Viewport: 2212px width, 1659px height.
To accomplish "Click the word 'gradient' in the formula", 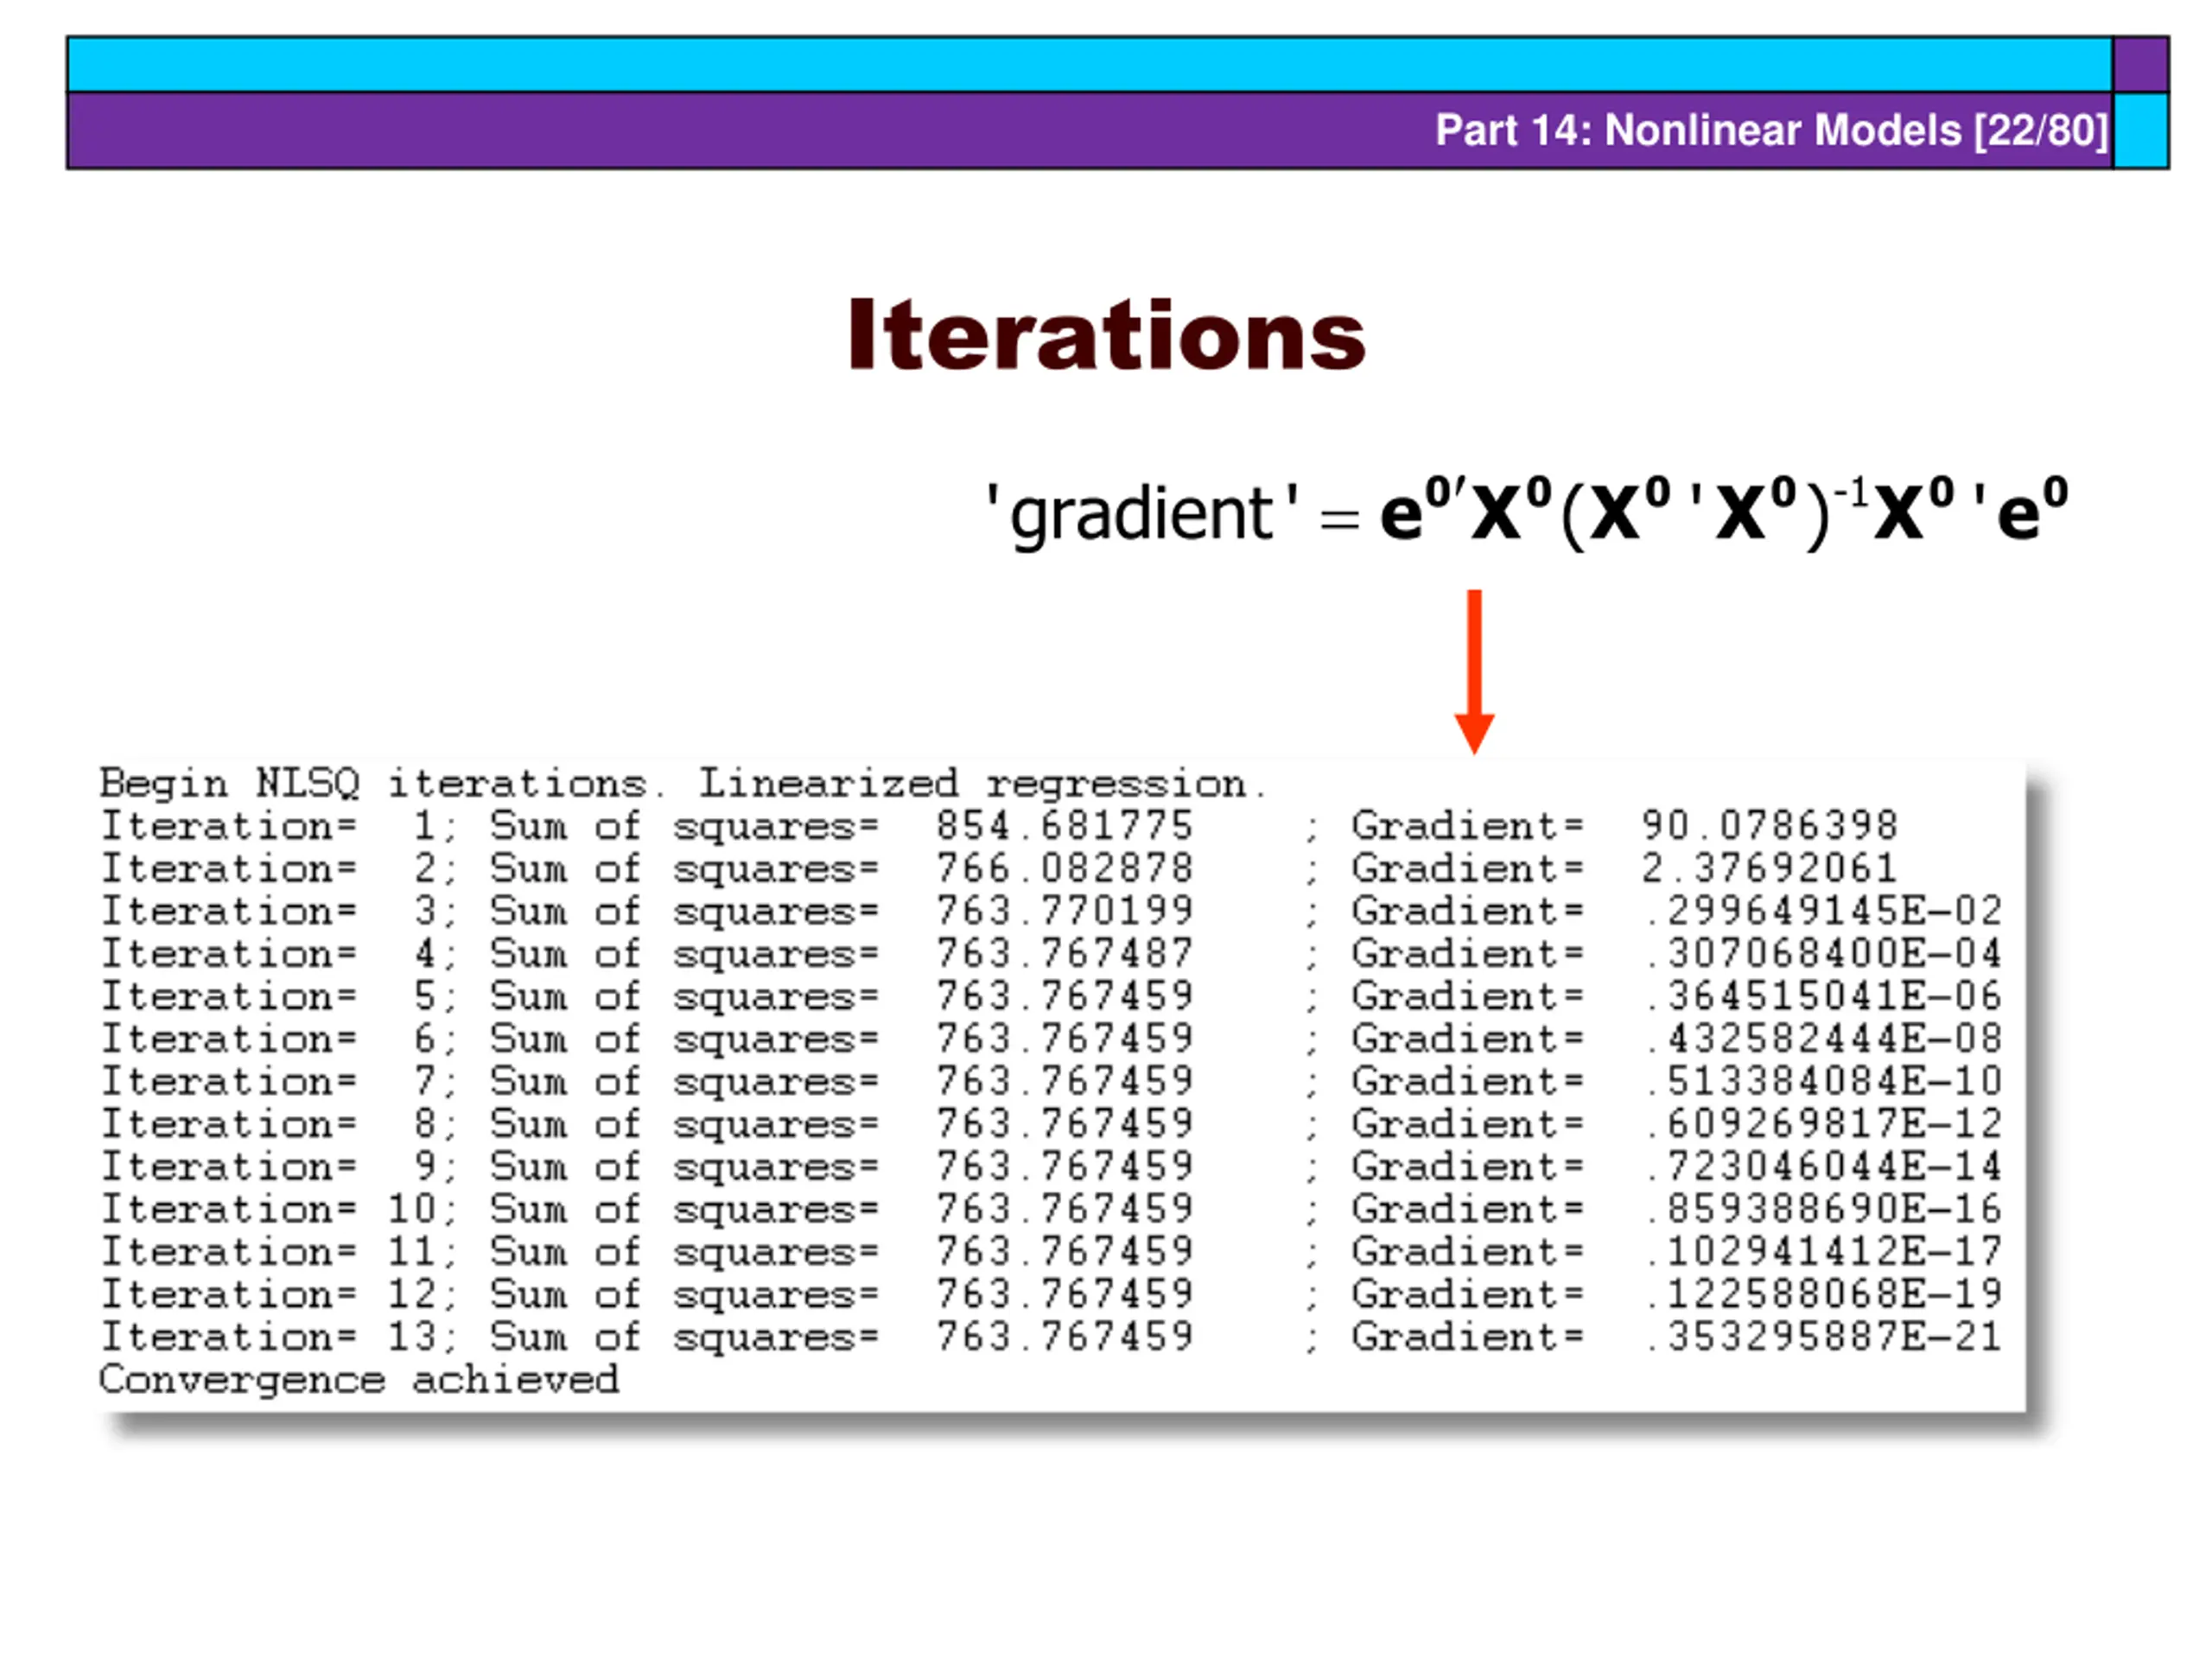I will [1141, 515].
